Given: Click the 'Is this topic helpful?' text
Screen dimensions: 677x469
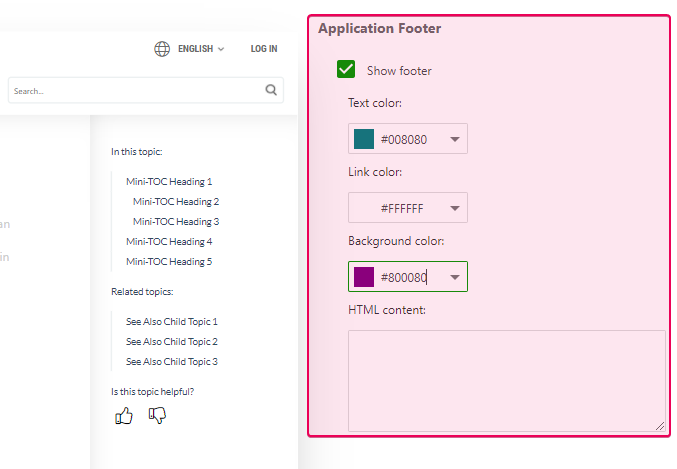Looking at the screenshot, I should click(x=152, y=392).
